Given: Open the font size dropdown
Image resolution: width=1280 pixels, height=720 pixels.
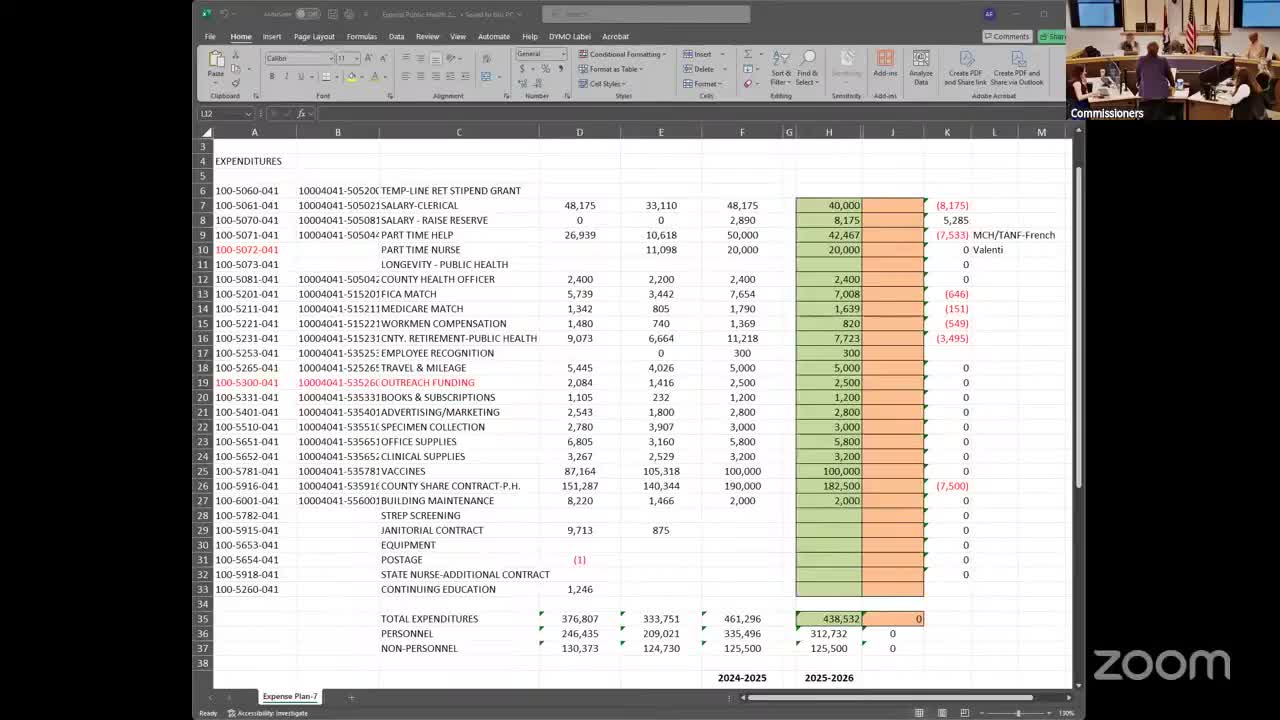Looking at the screenshot, I should point(356,58).
